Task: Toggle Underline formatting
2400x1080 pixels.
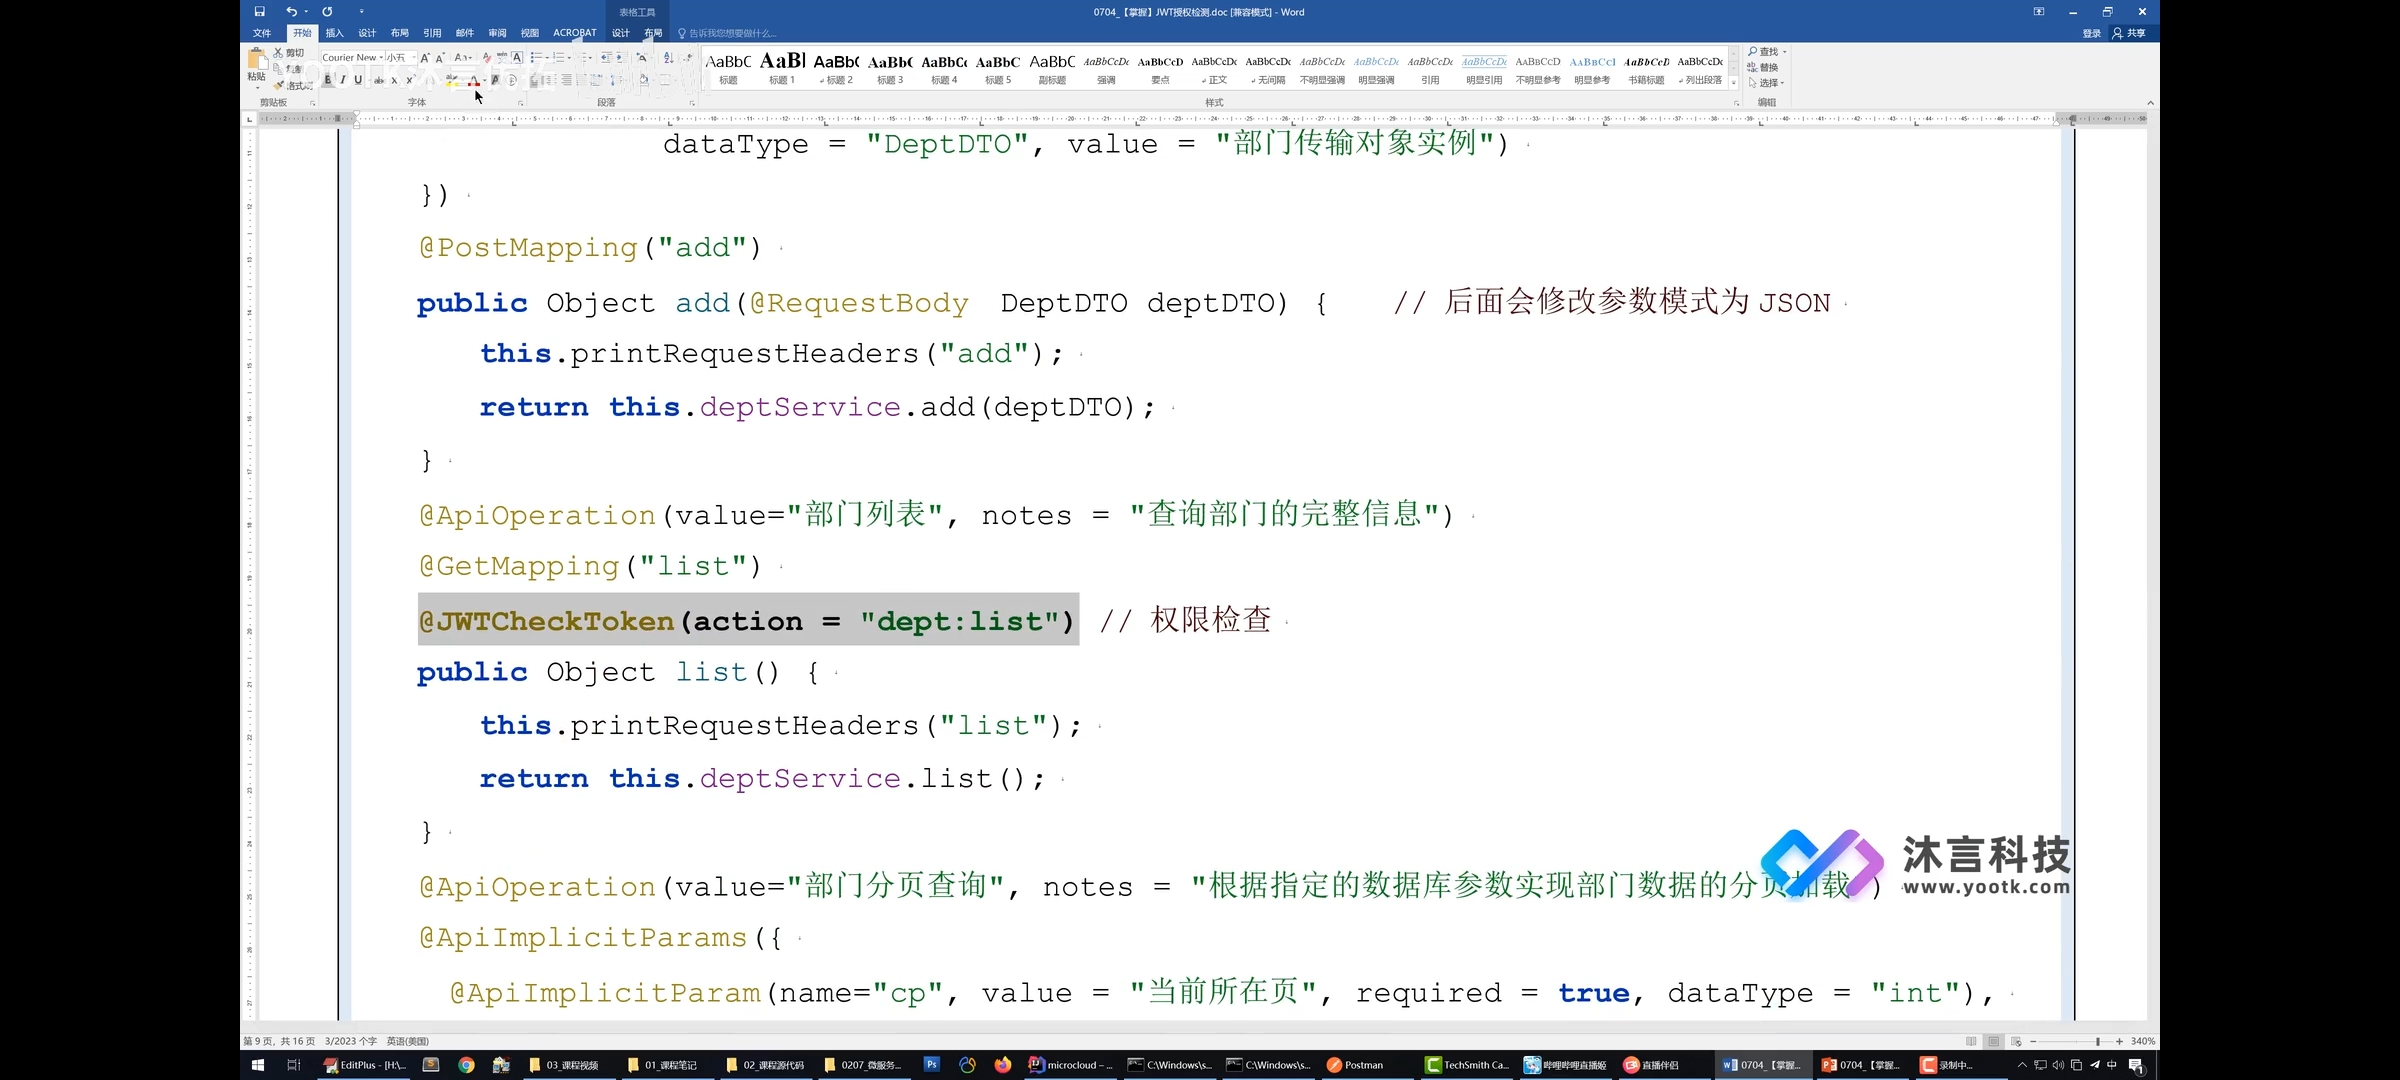Action: (x=358, y=80)
